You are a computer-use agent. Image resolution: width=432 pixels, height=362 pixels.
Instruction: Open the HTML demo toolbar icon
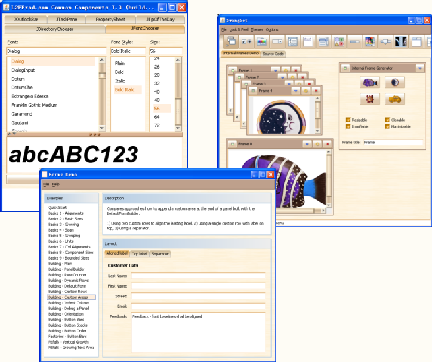[x=308, y=42]
